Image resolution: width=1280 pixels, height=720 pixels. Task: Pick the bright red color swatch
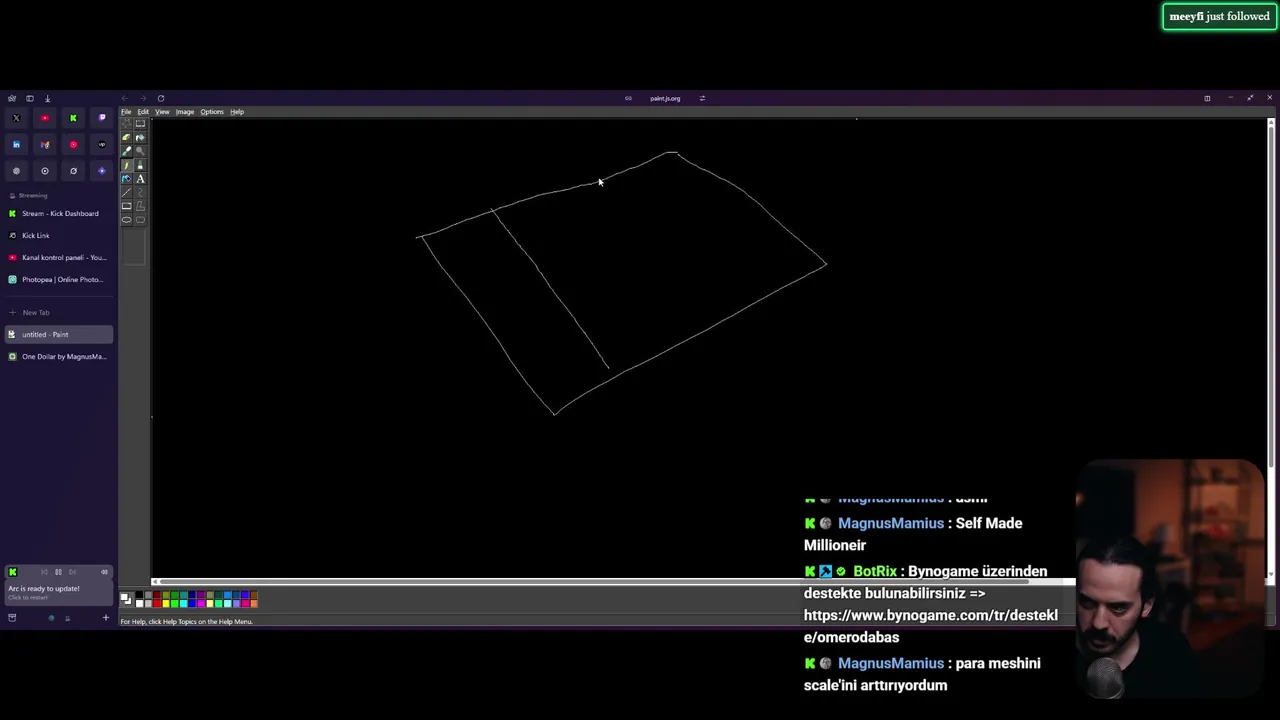(157, 604)
